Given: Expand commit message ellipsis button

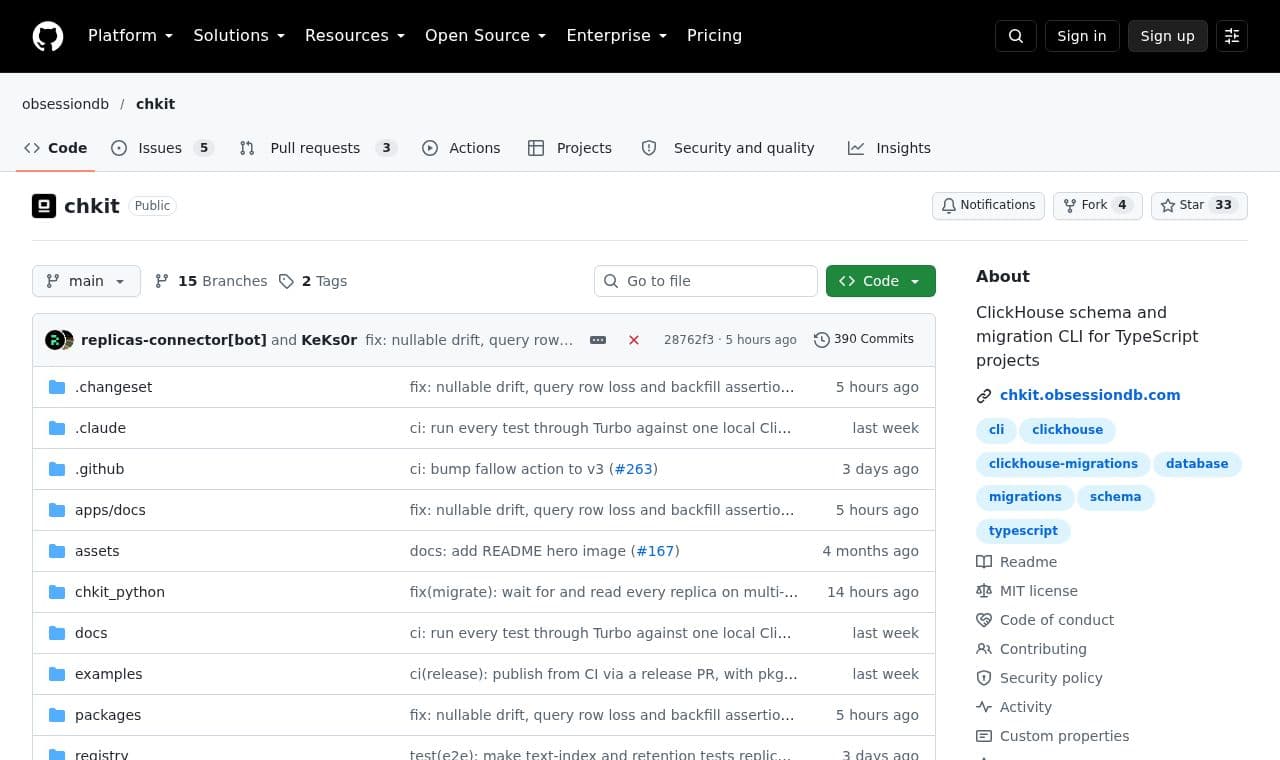Looking at the screenshot, I should (598, 340).
